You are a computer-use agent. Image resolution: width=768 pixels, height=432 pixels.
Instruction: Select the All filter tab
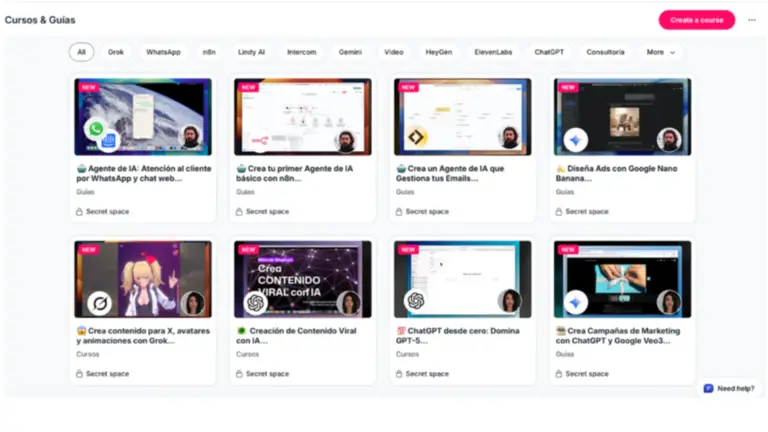[81, 52]
